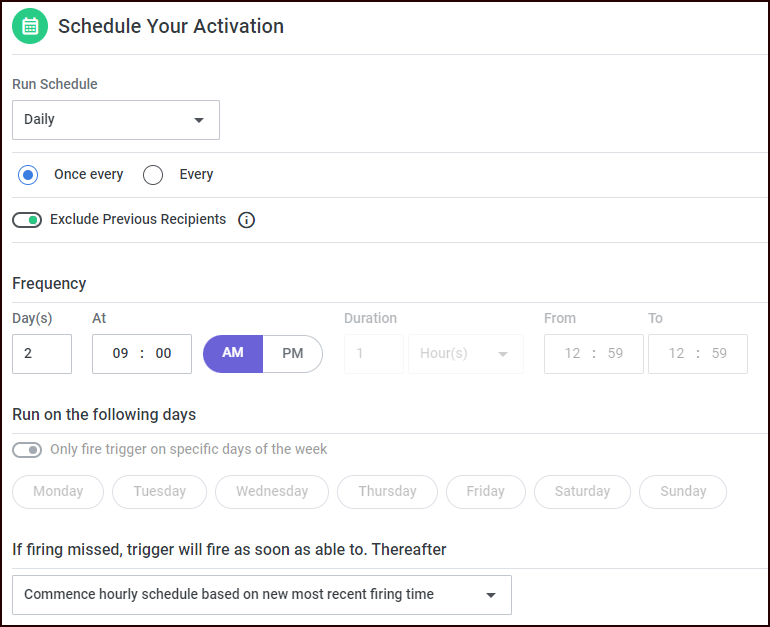Select the Monday day chip
The image size is (770, 627).
coord(58,492)
